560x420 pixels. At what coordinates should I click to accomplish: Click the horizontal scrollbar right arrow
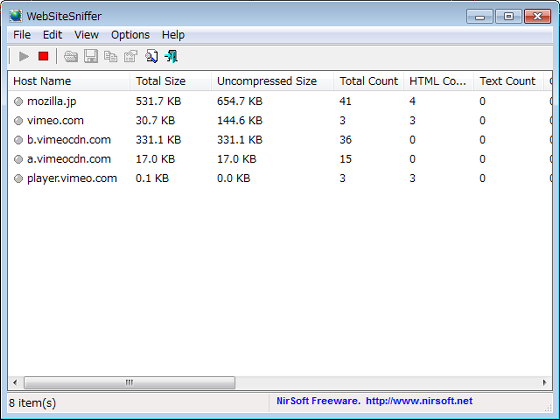point(544,382)
